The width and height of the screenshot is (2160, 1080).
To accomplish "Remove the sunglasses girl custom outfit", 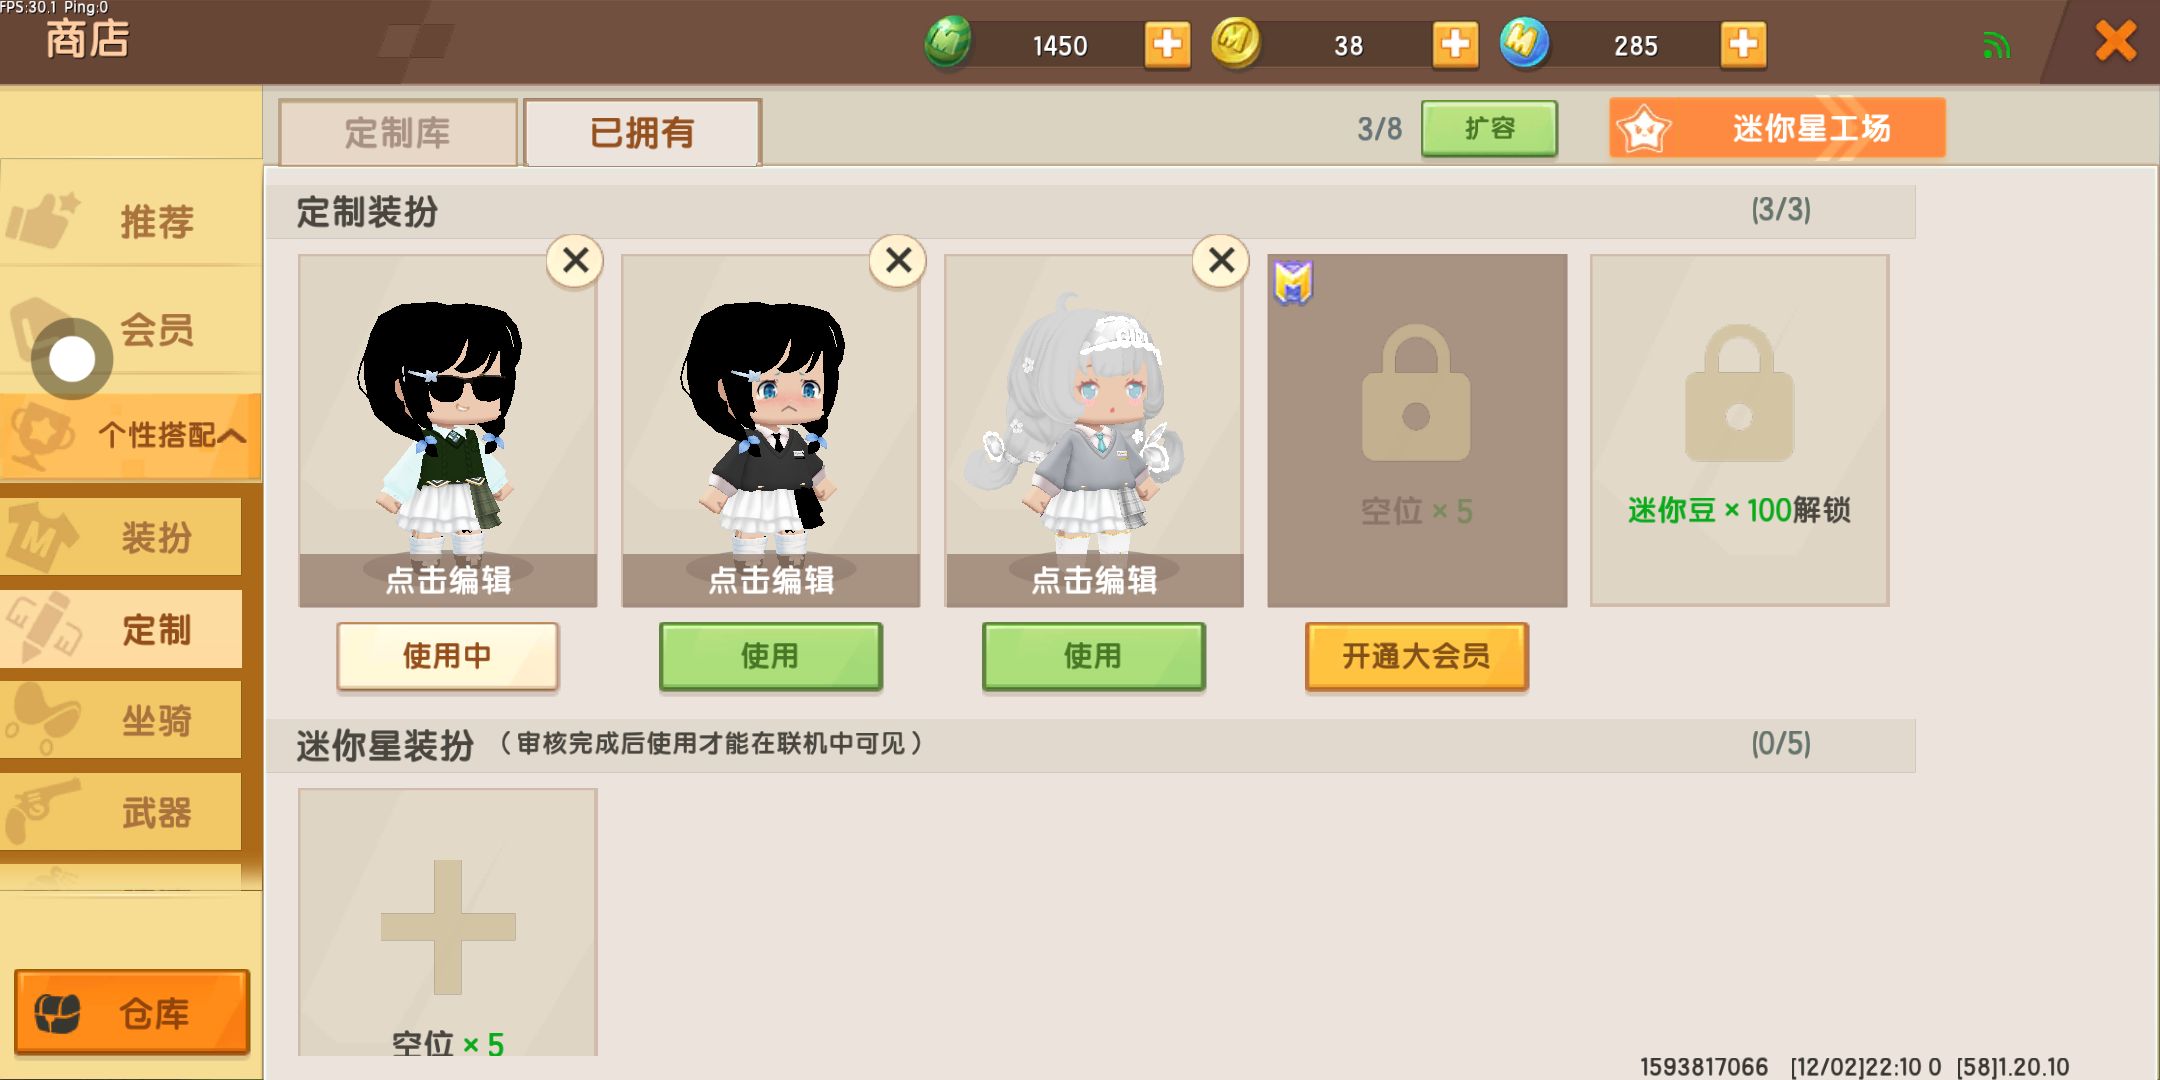I will [x=575, y=261].
